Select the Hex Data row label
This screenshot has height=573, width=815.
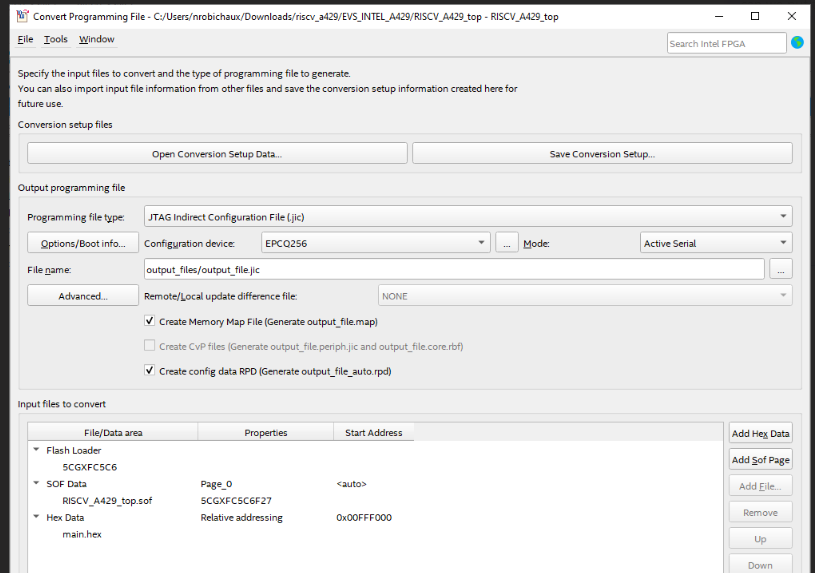(65, 517)
